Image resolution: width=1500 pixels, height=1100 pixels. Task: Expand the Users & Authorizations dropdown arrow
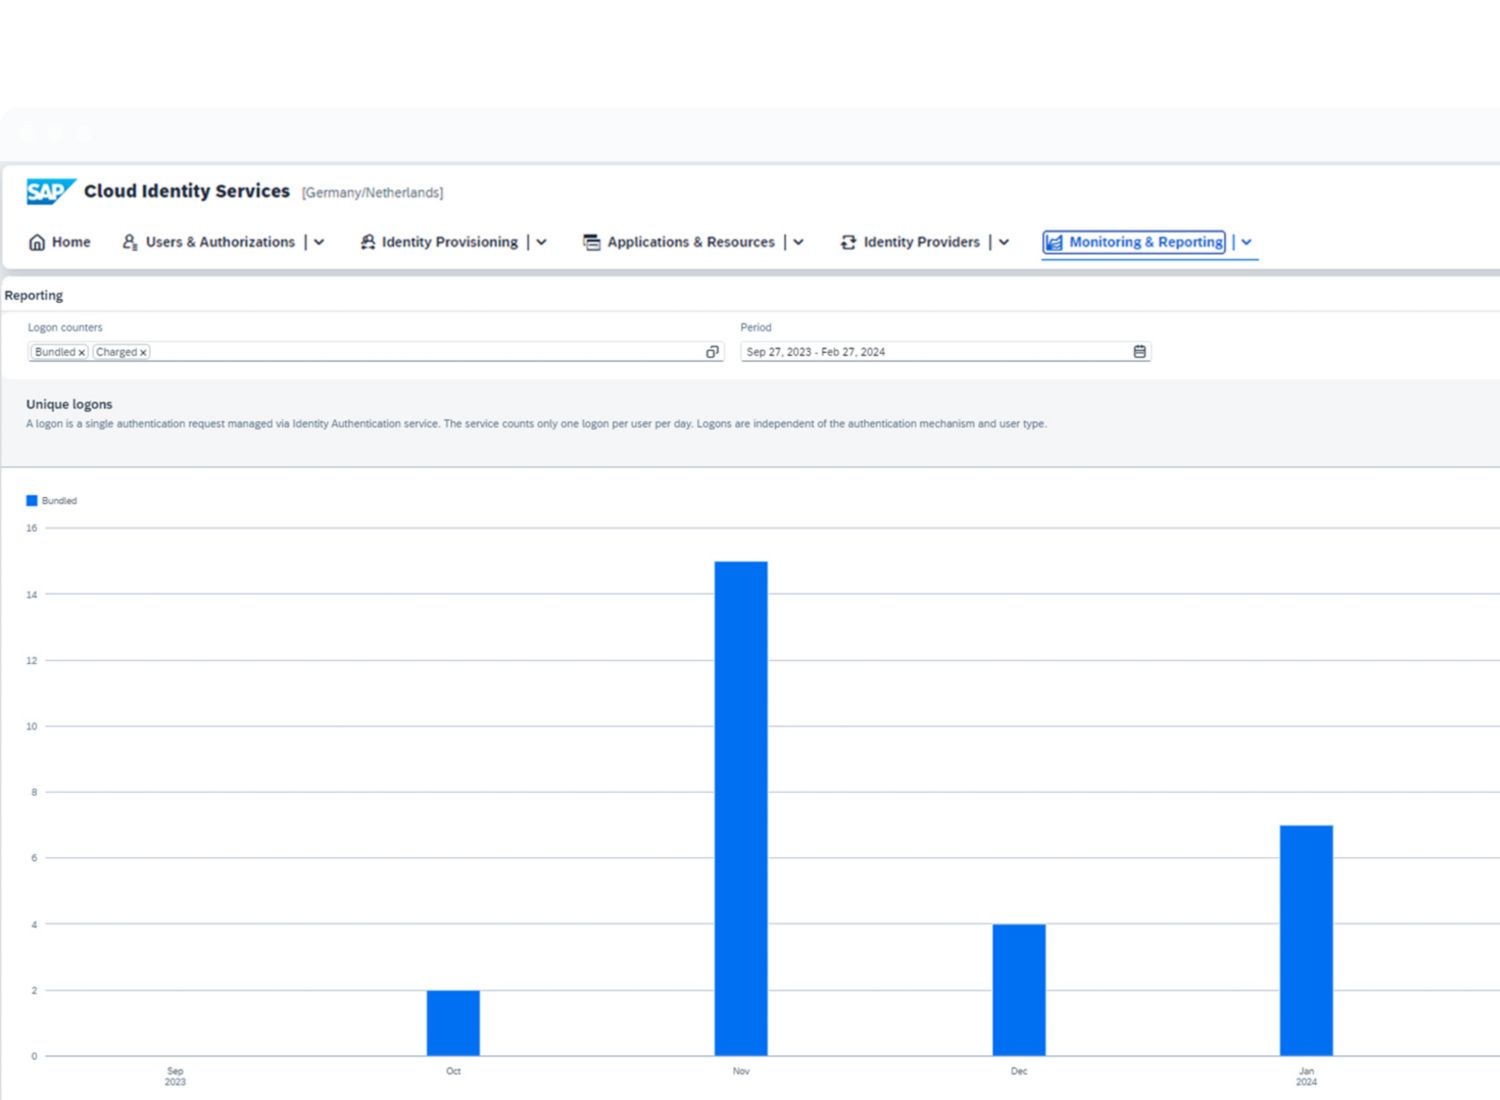point(319,242)
